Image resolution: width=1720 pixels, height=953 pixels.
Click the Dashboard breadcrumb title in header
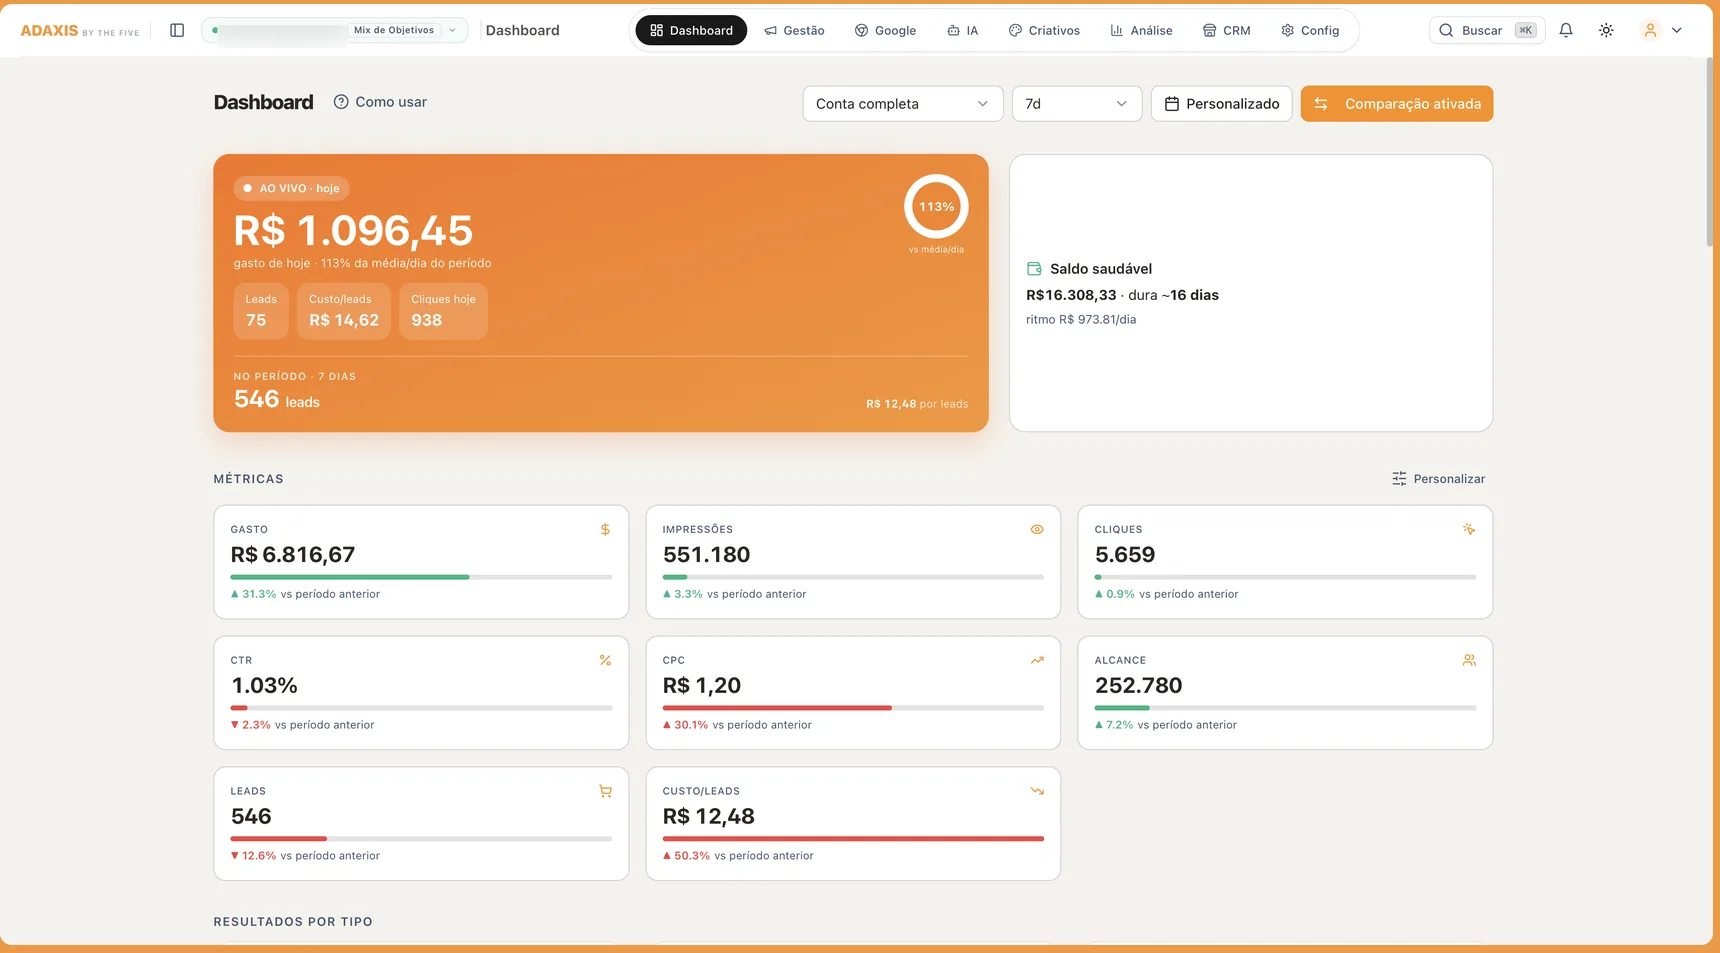coord(522,30)
